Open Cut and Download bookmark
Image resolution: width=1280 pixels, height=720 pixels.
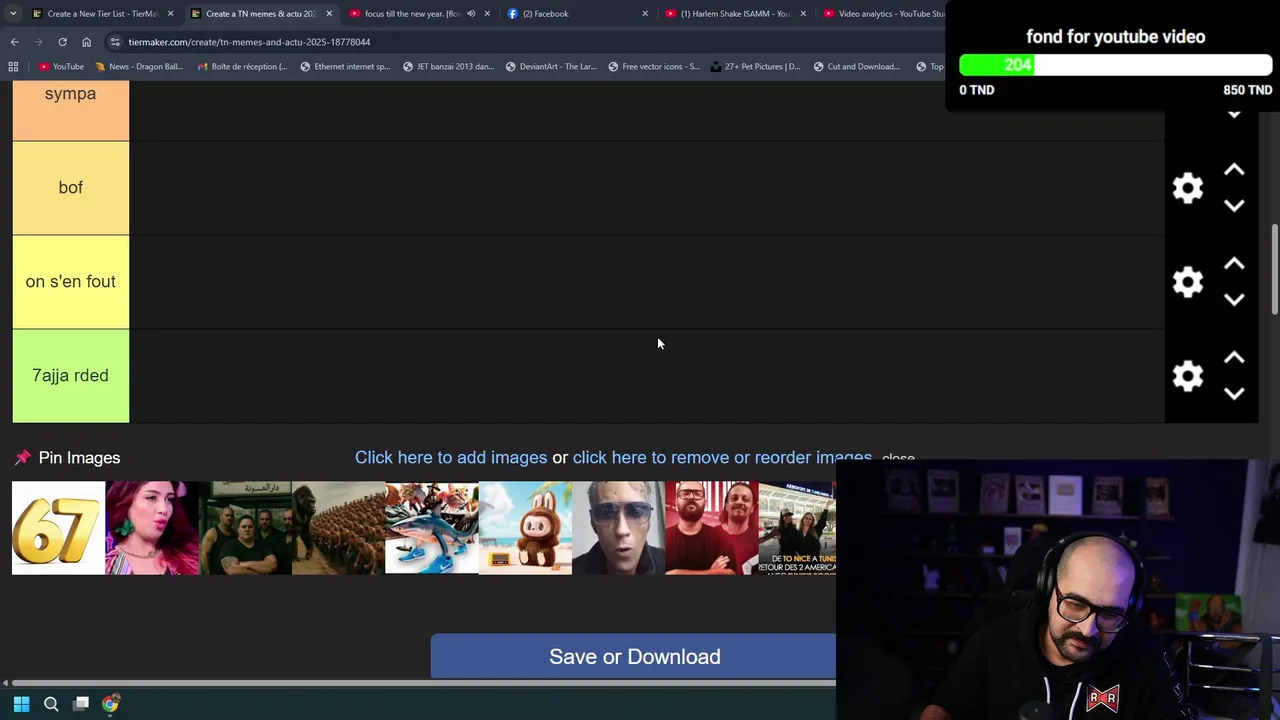856,67
